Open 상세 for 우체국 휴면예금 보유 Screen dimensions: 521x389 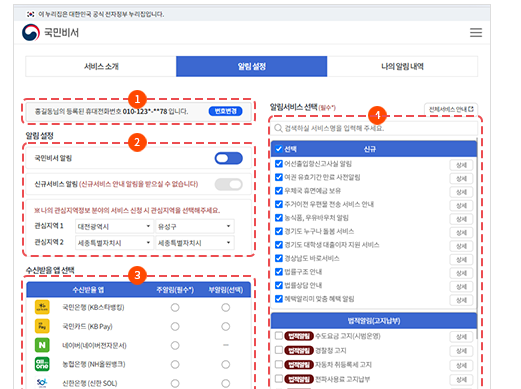pyautogui.click(x=461, y=192)
